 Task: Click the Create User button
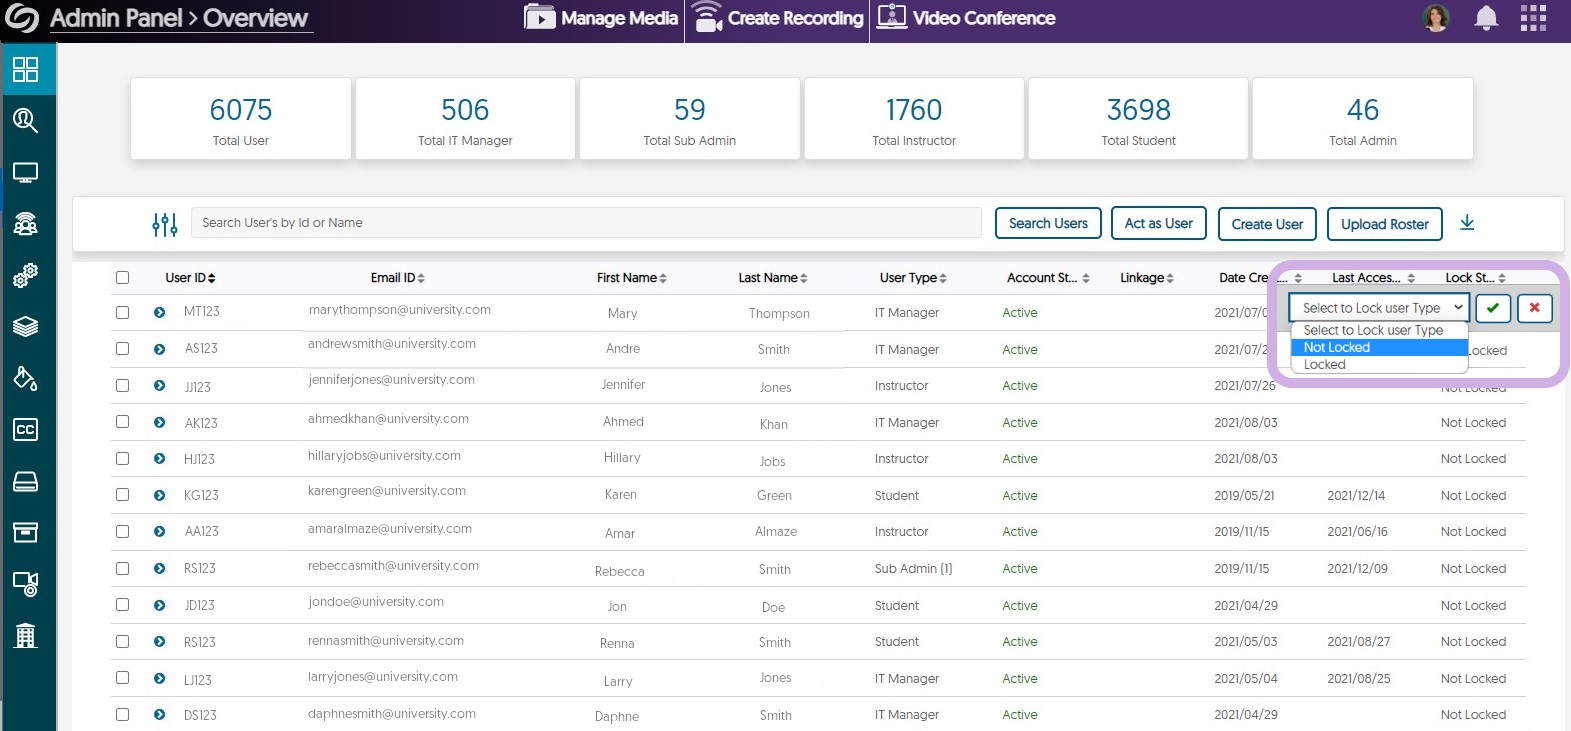coord(1267,224)
